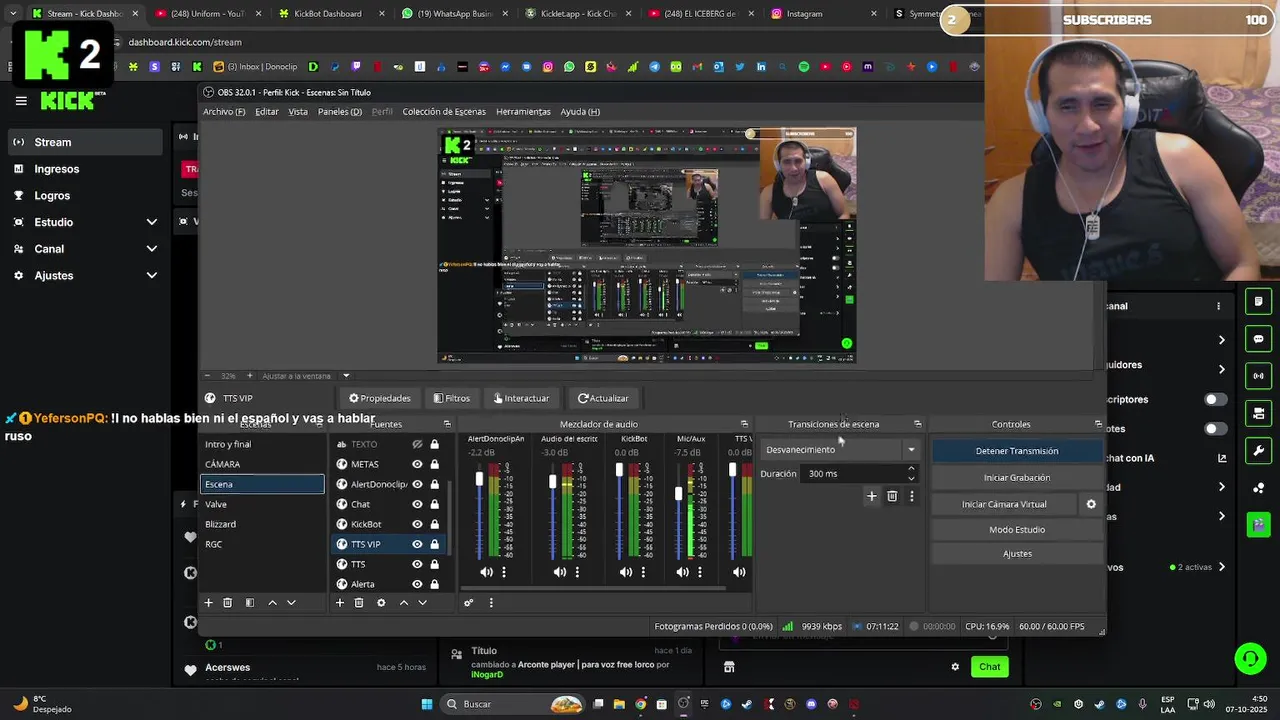Screen dimensions: 1280x720
Task: Add a new source with the plus icon in Fuentes
Action: point(339,603)
